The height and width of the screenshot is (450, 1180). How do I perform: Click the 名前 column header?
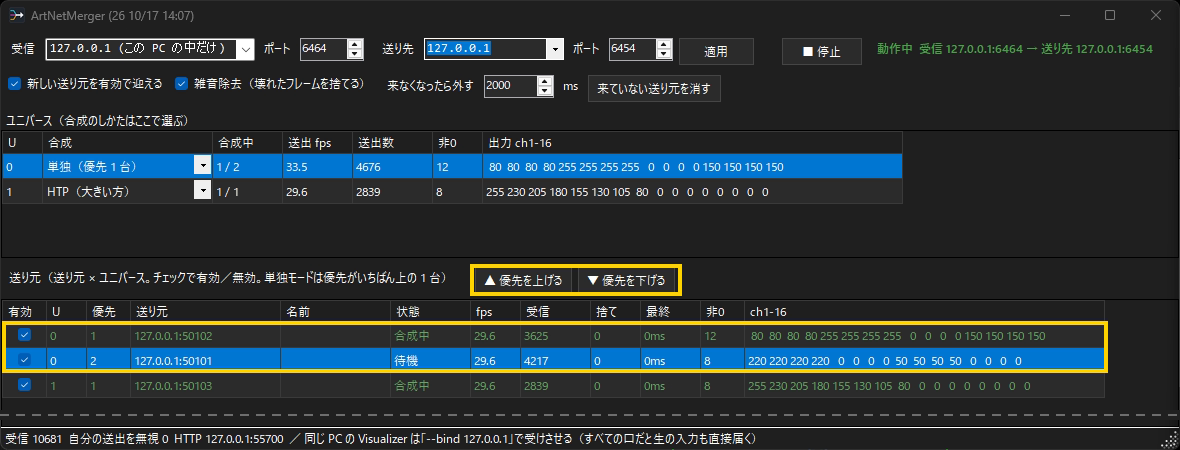click(335, 311)
